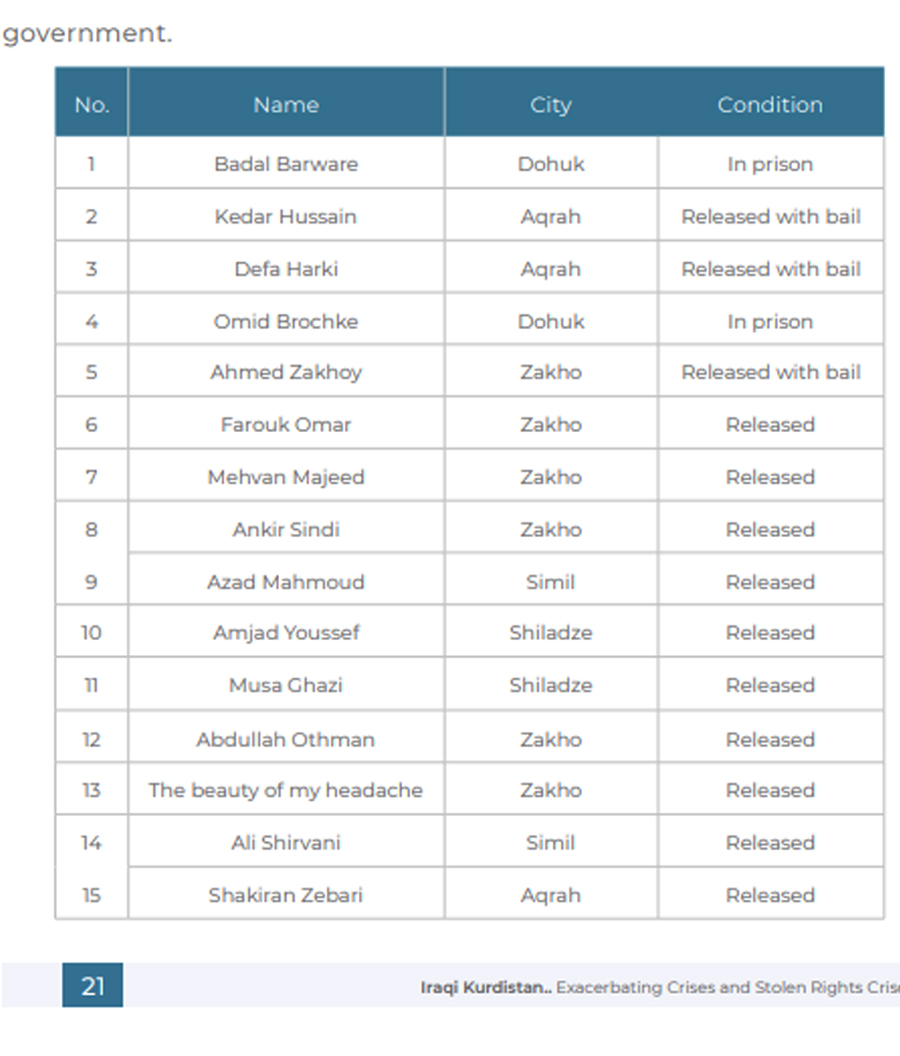
Task: Select the Ahmed Zakhoy name cell
Action: coord(286,372)
